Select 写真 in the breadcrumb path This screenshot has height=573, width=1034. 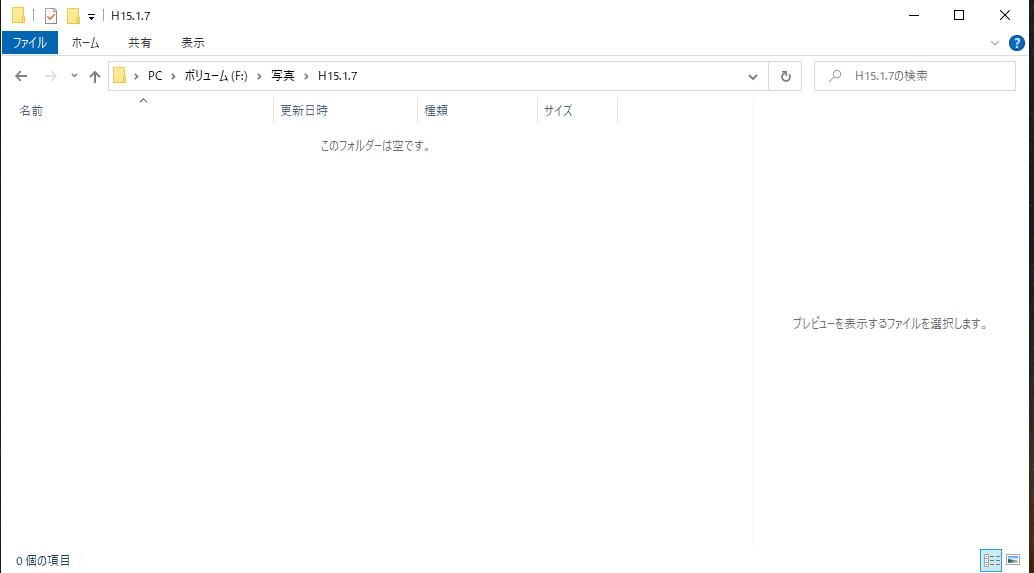(283, 76)
